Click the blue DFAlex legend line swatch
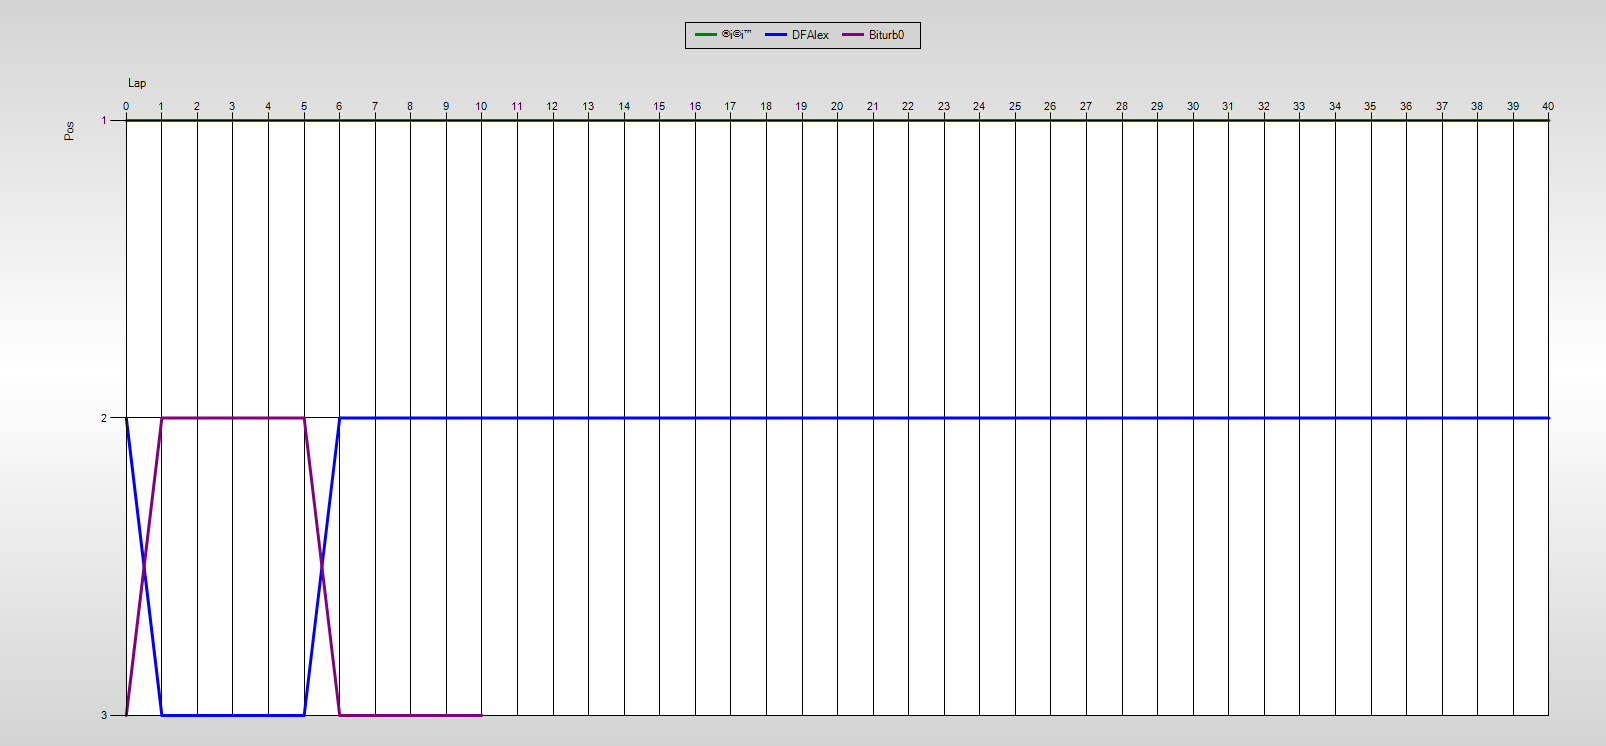Screen dimensions: 1606x746 pos(776,35)
